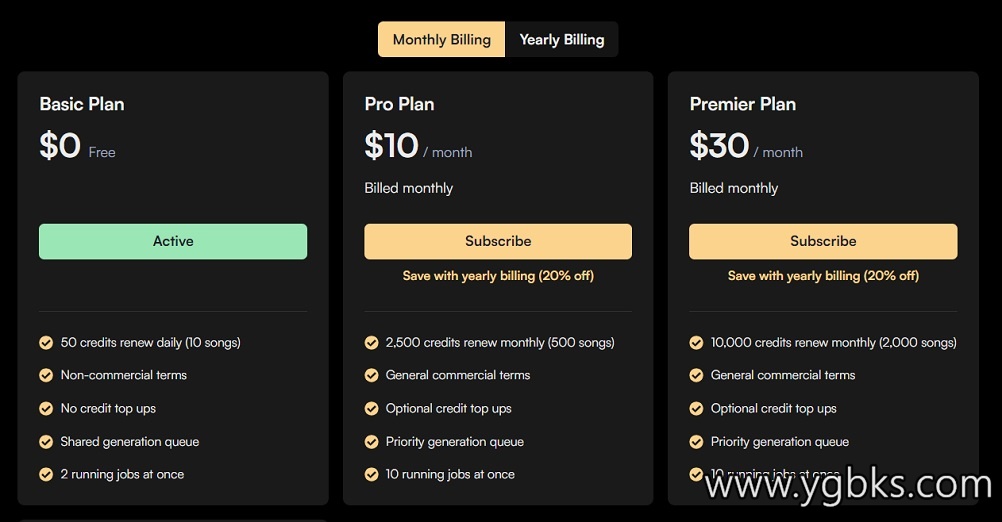Click Premier Plan Optional credit top ups checkmark
The image size is (1002, 522).
pyautogui.click(x=697, y=409)
